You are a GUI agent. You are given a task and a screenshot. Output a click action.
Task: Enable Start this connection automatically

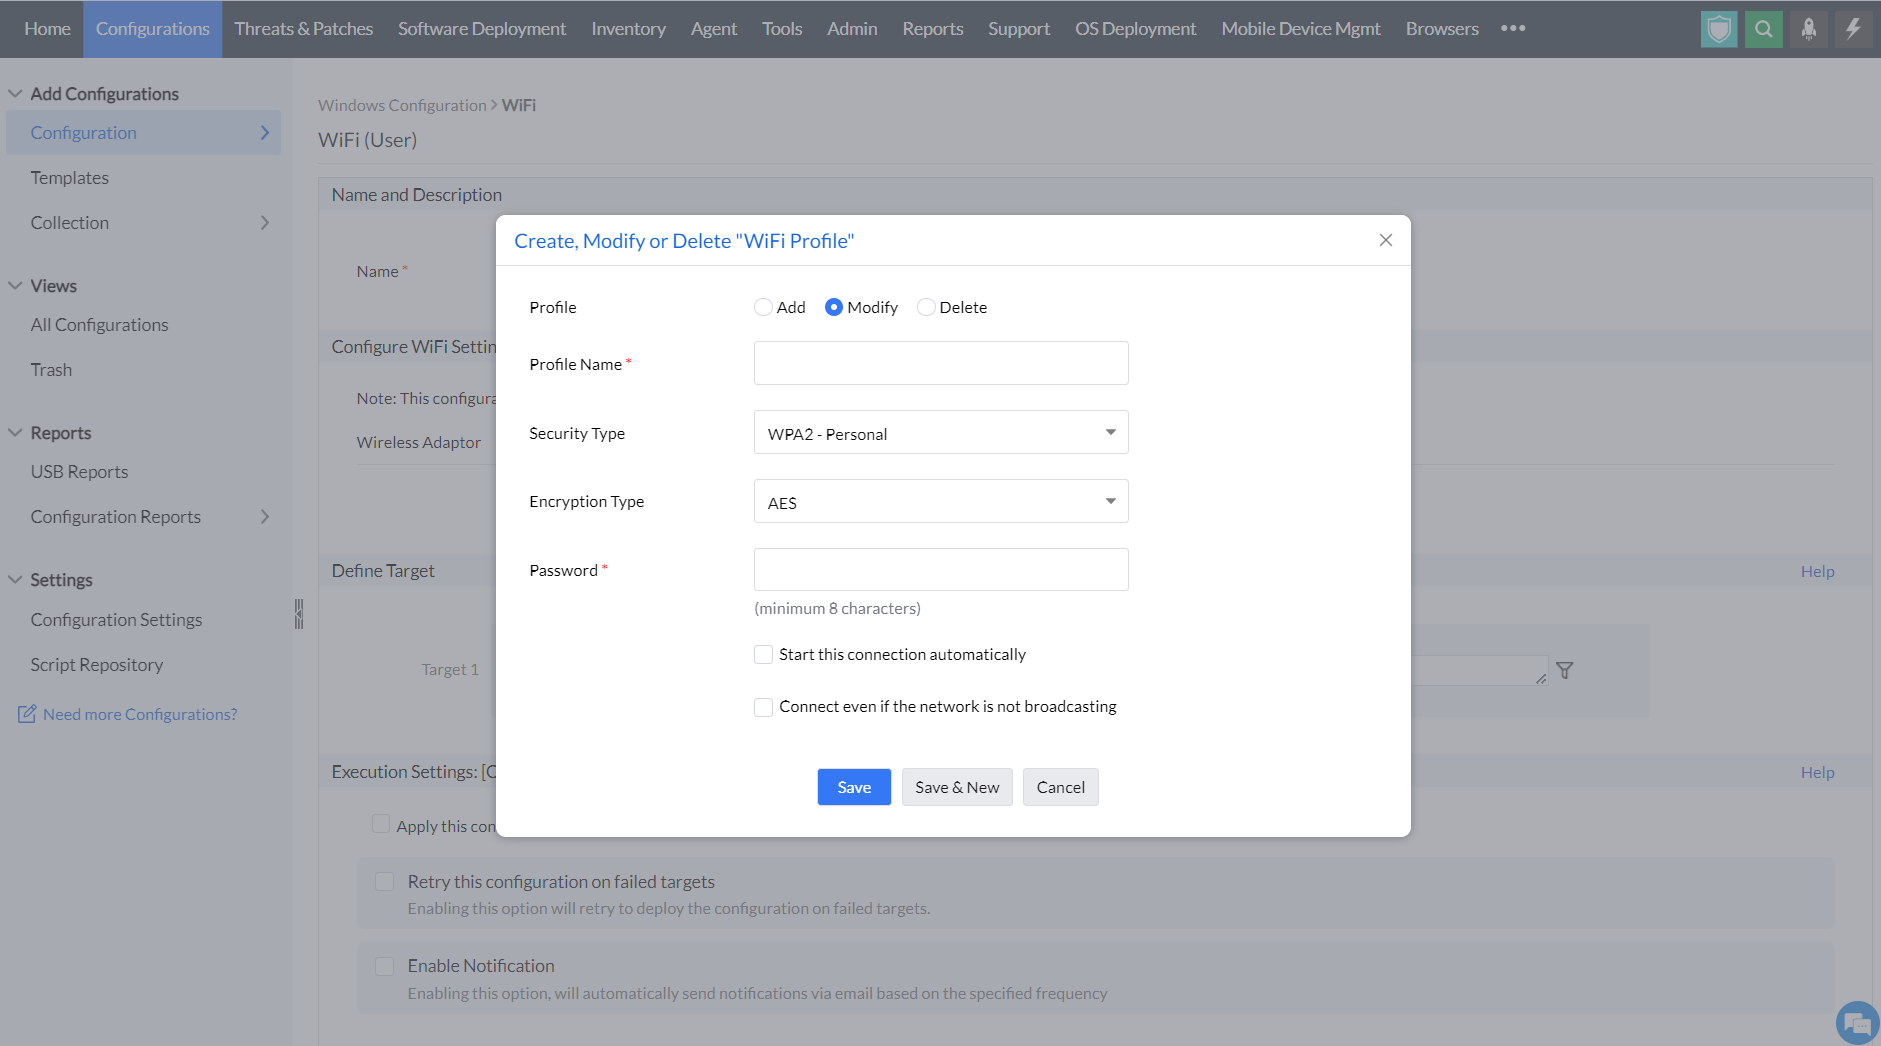click(763, 654)
